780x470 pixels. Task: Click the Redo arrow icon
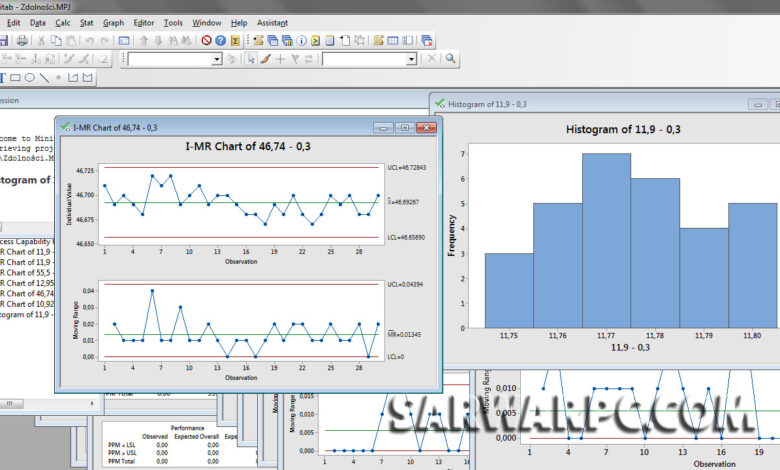click(x=104, y=41)
